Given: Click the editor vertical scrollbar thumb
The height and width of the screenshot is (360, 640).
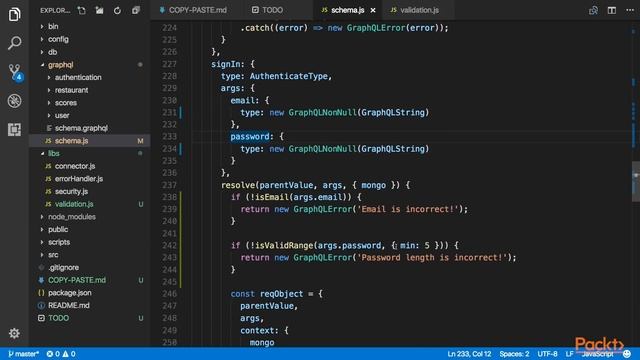Looking at the screenshot, I should (636, 181).
